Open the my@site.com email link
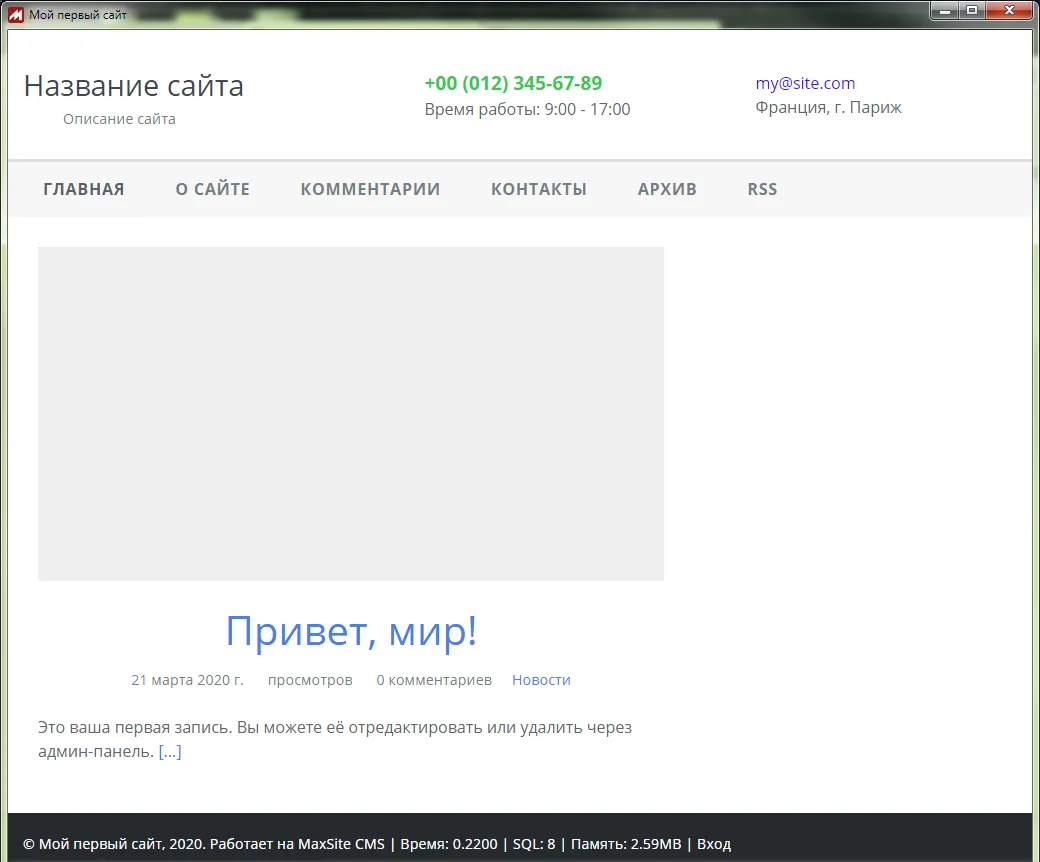The width and height of the screenshot is (1040, 862). 805,83
